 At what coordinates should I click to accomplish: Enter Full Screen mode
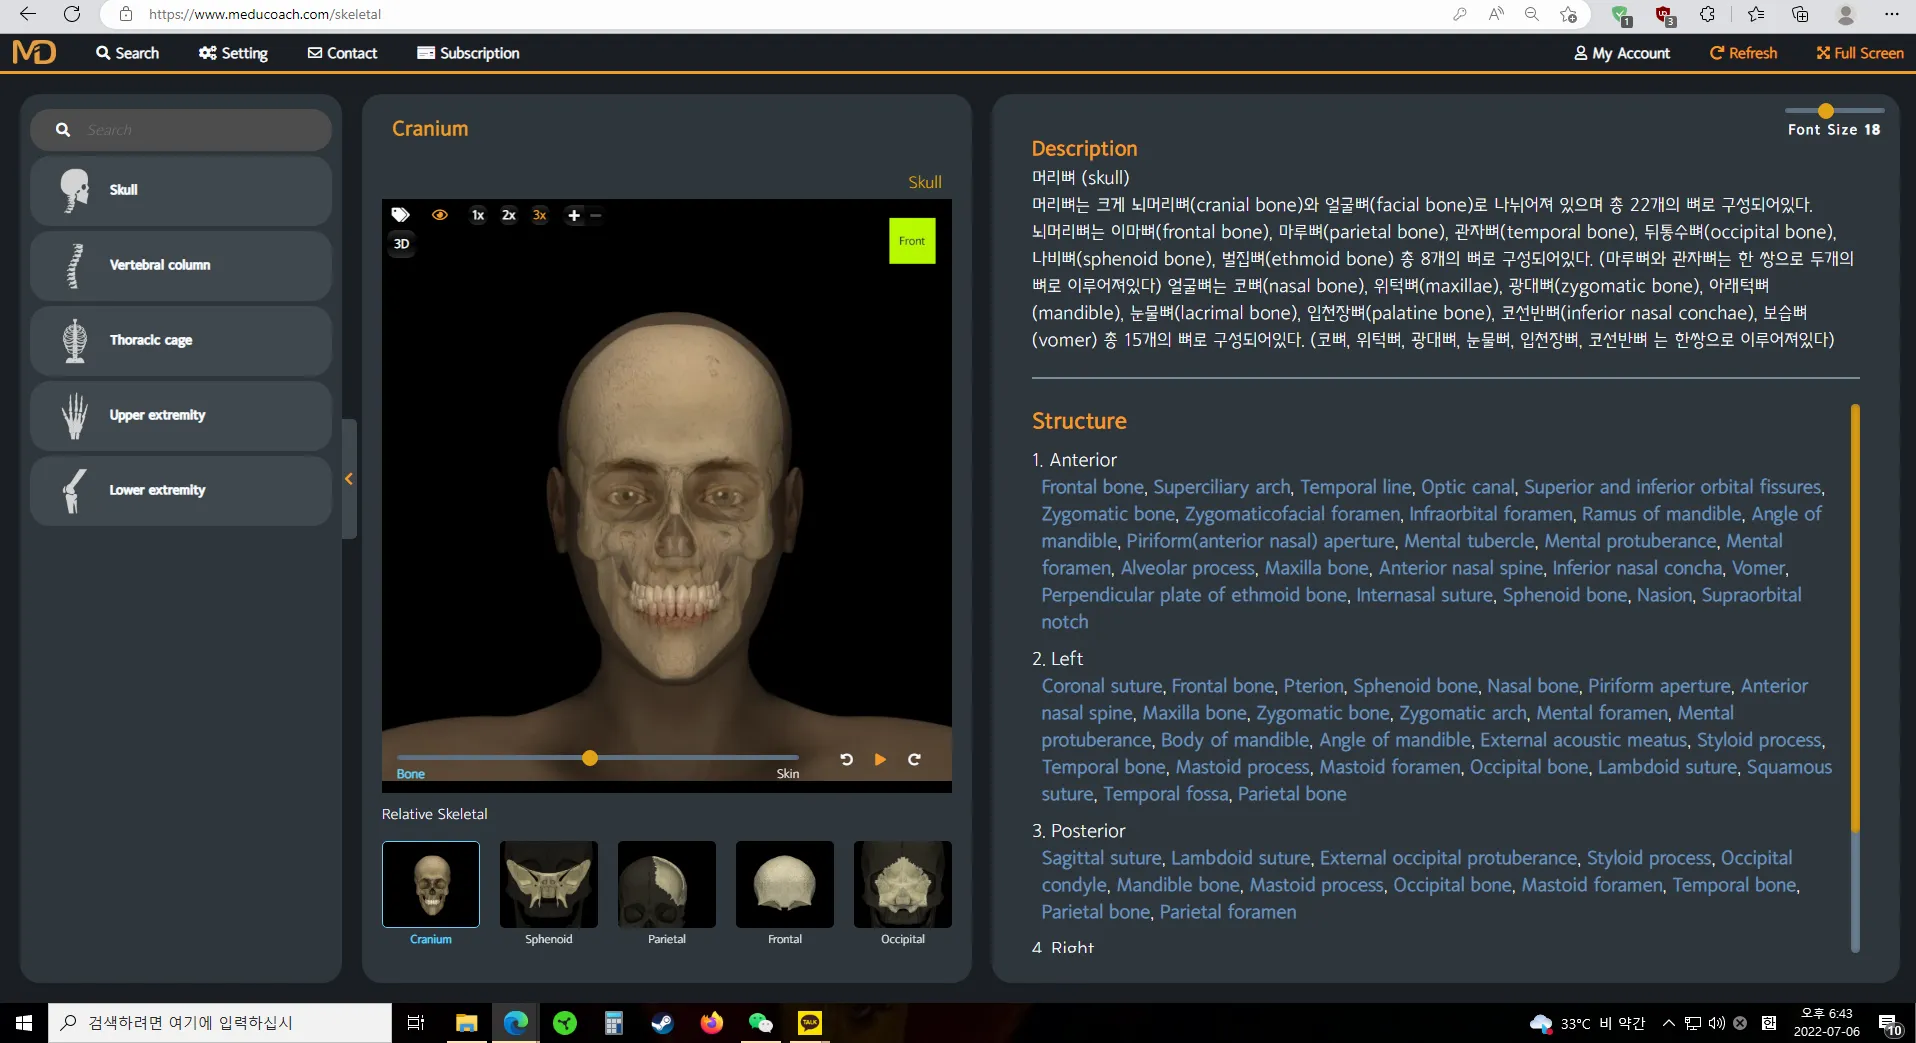point(1860,53)
